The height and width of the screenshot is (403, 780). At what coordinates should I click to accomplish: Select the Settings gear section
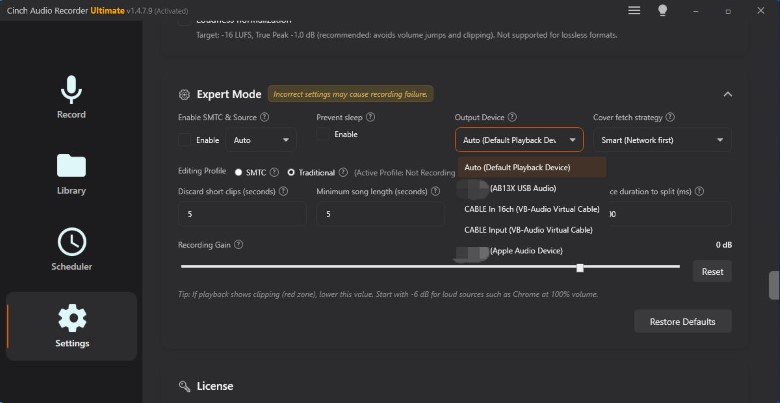point(72,326)
